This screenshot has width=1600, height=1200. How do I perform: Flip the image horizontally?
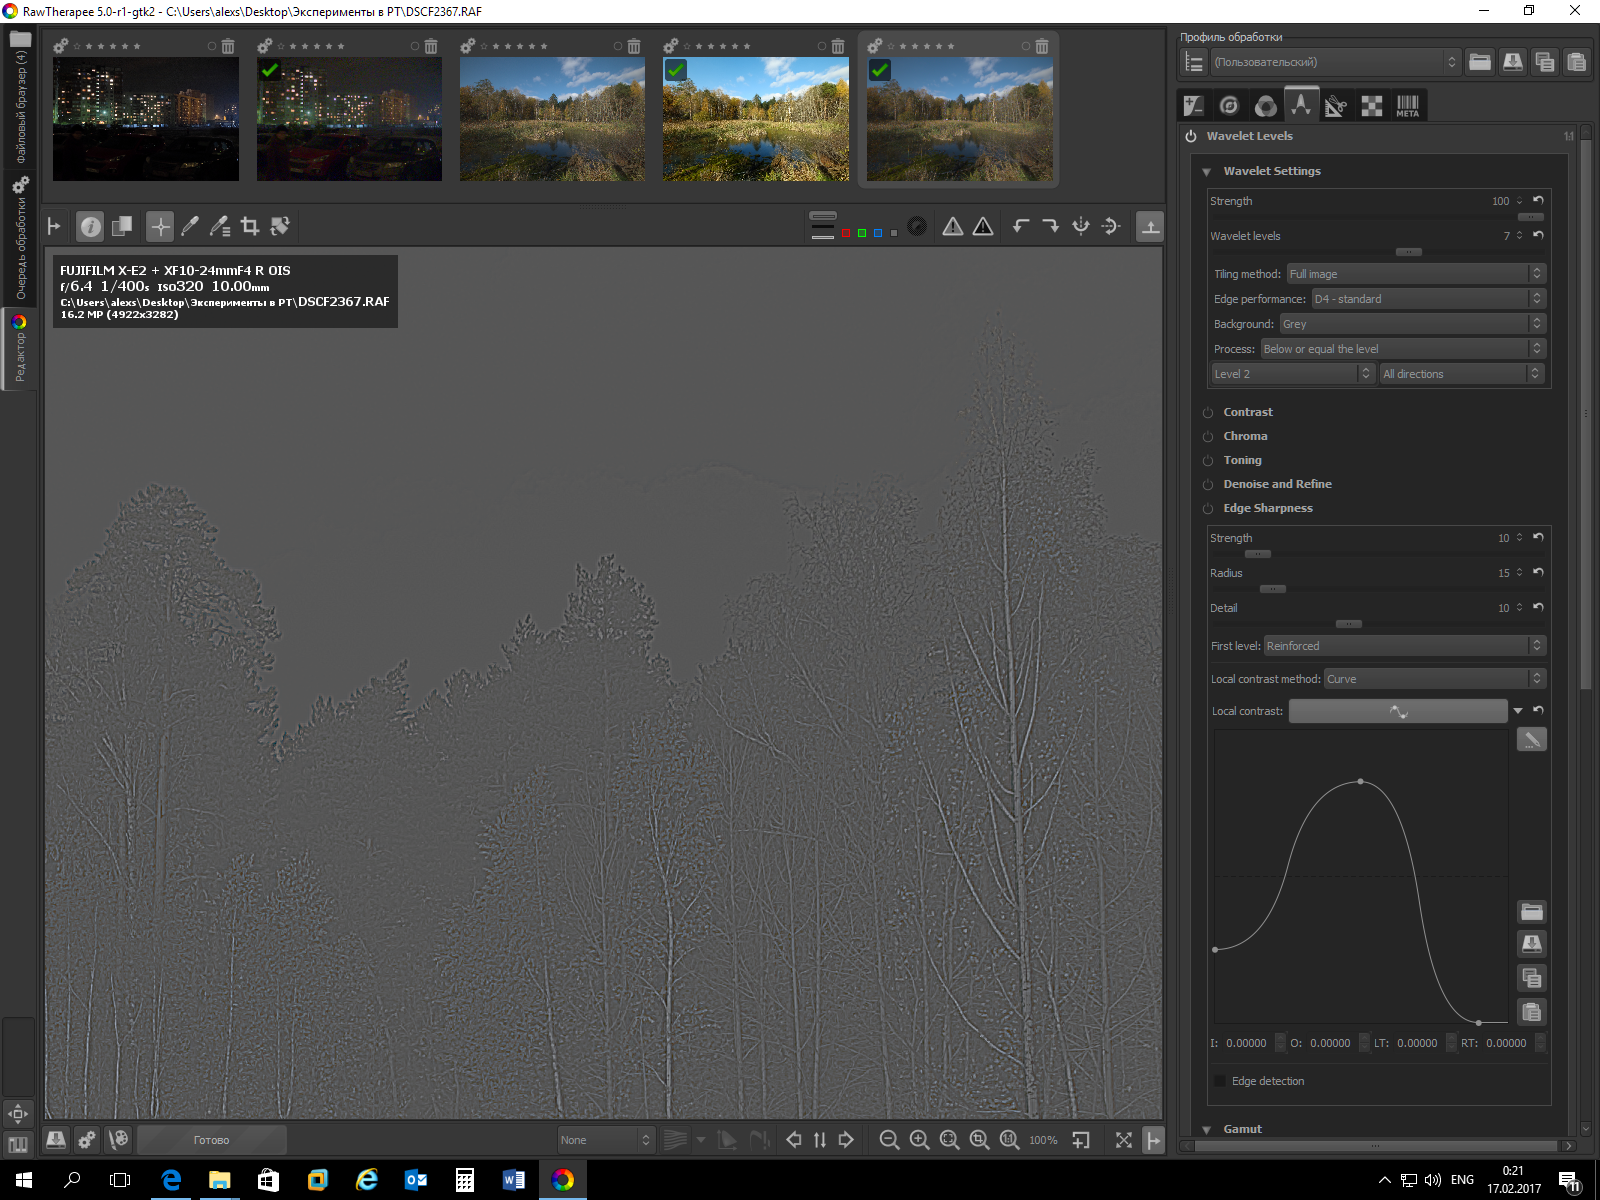coord(1081,227)
